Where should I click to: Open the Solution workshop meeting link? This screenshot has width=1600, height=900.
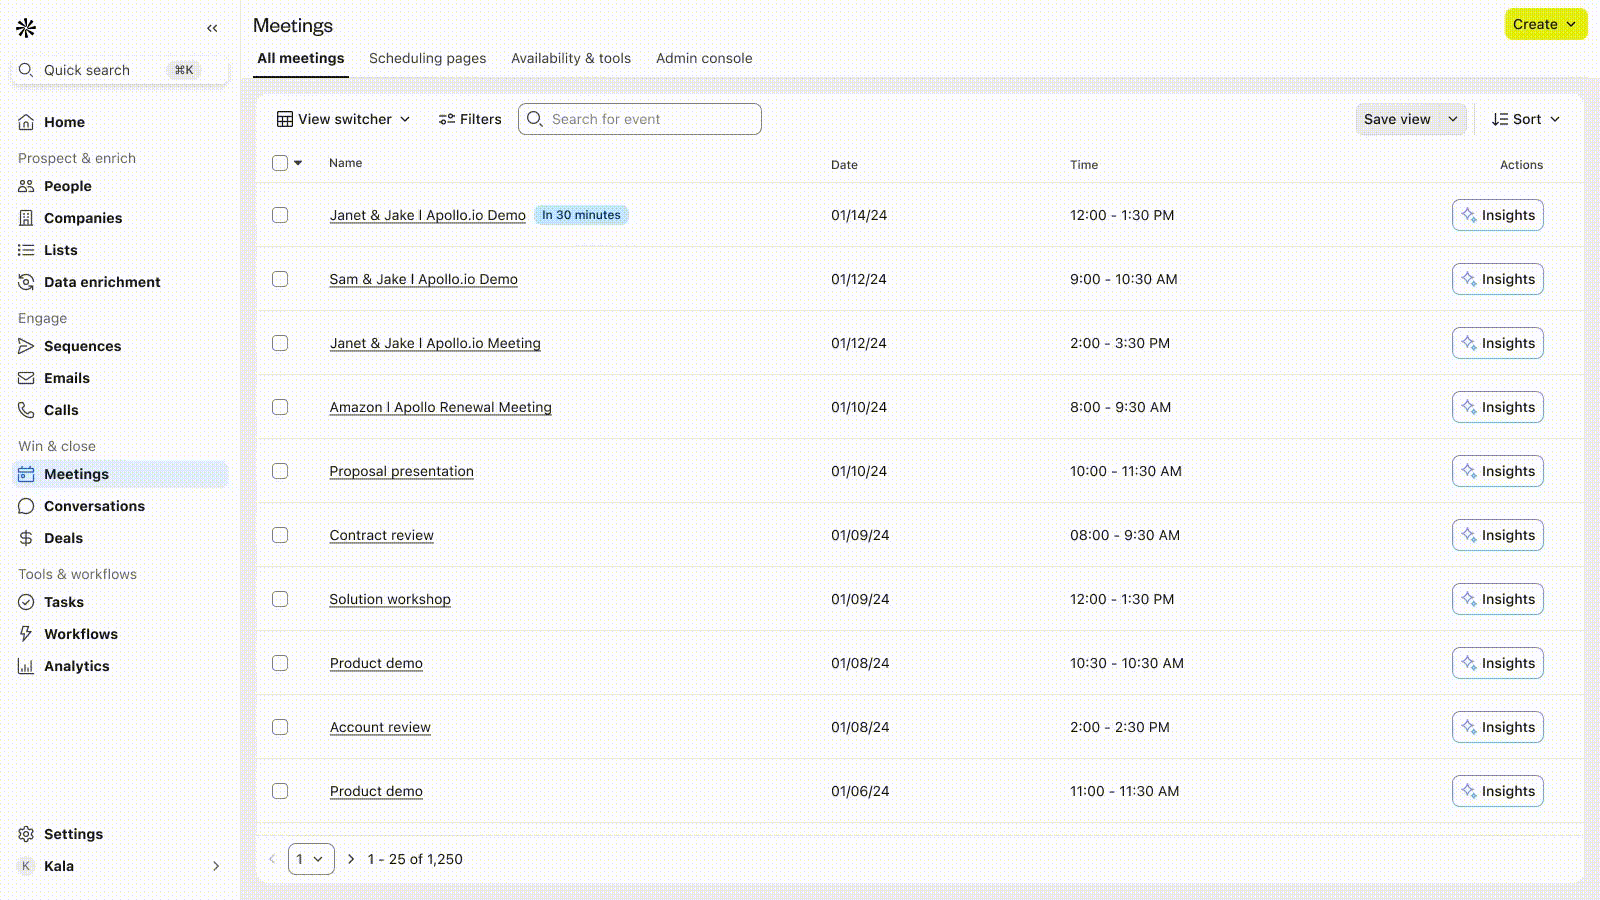(390, 599)
